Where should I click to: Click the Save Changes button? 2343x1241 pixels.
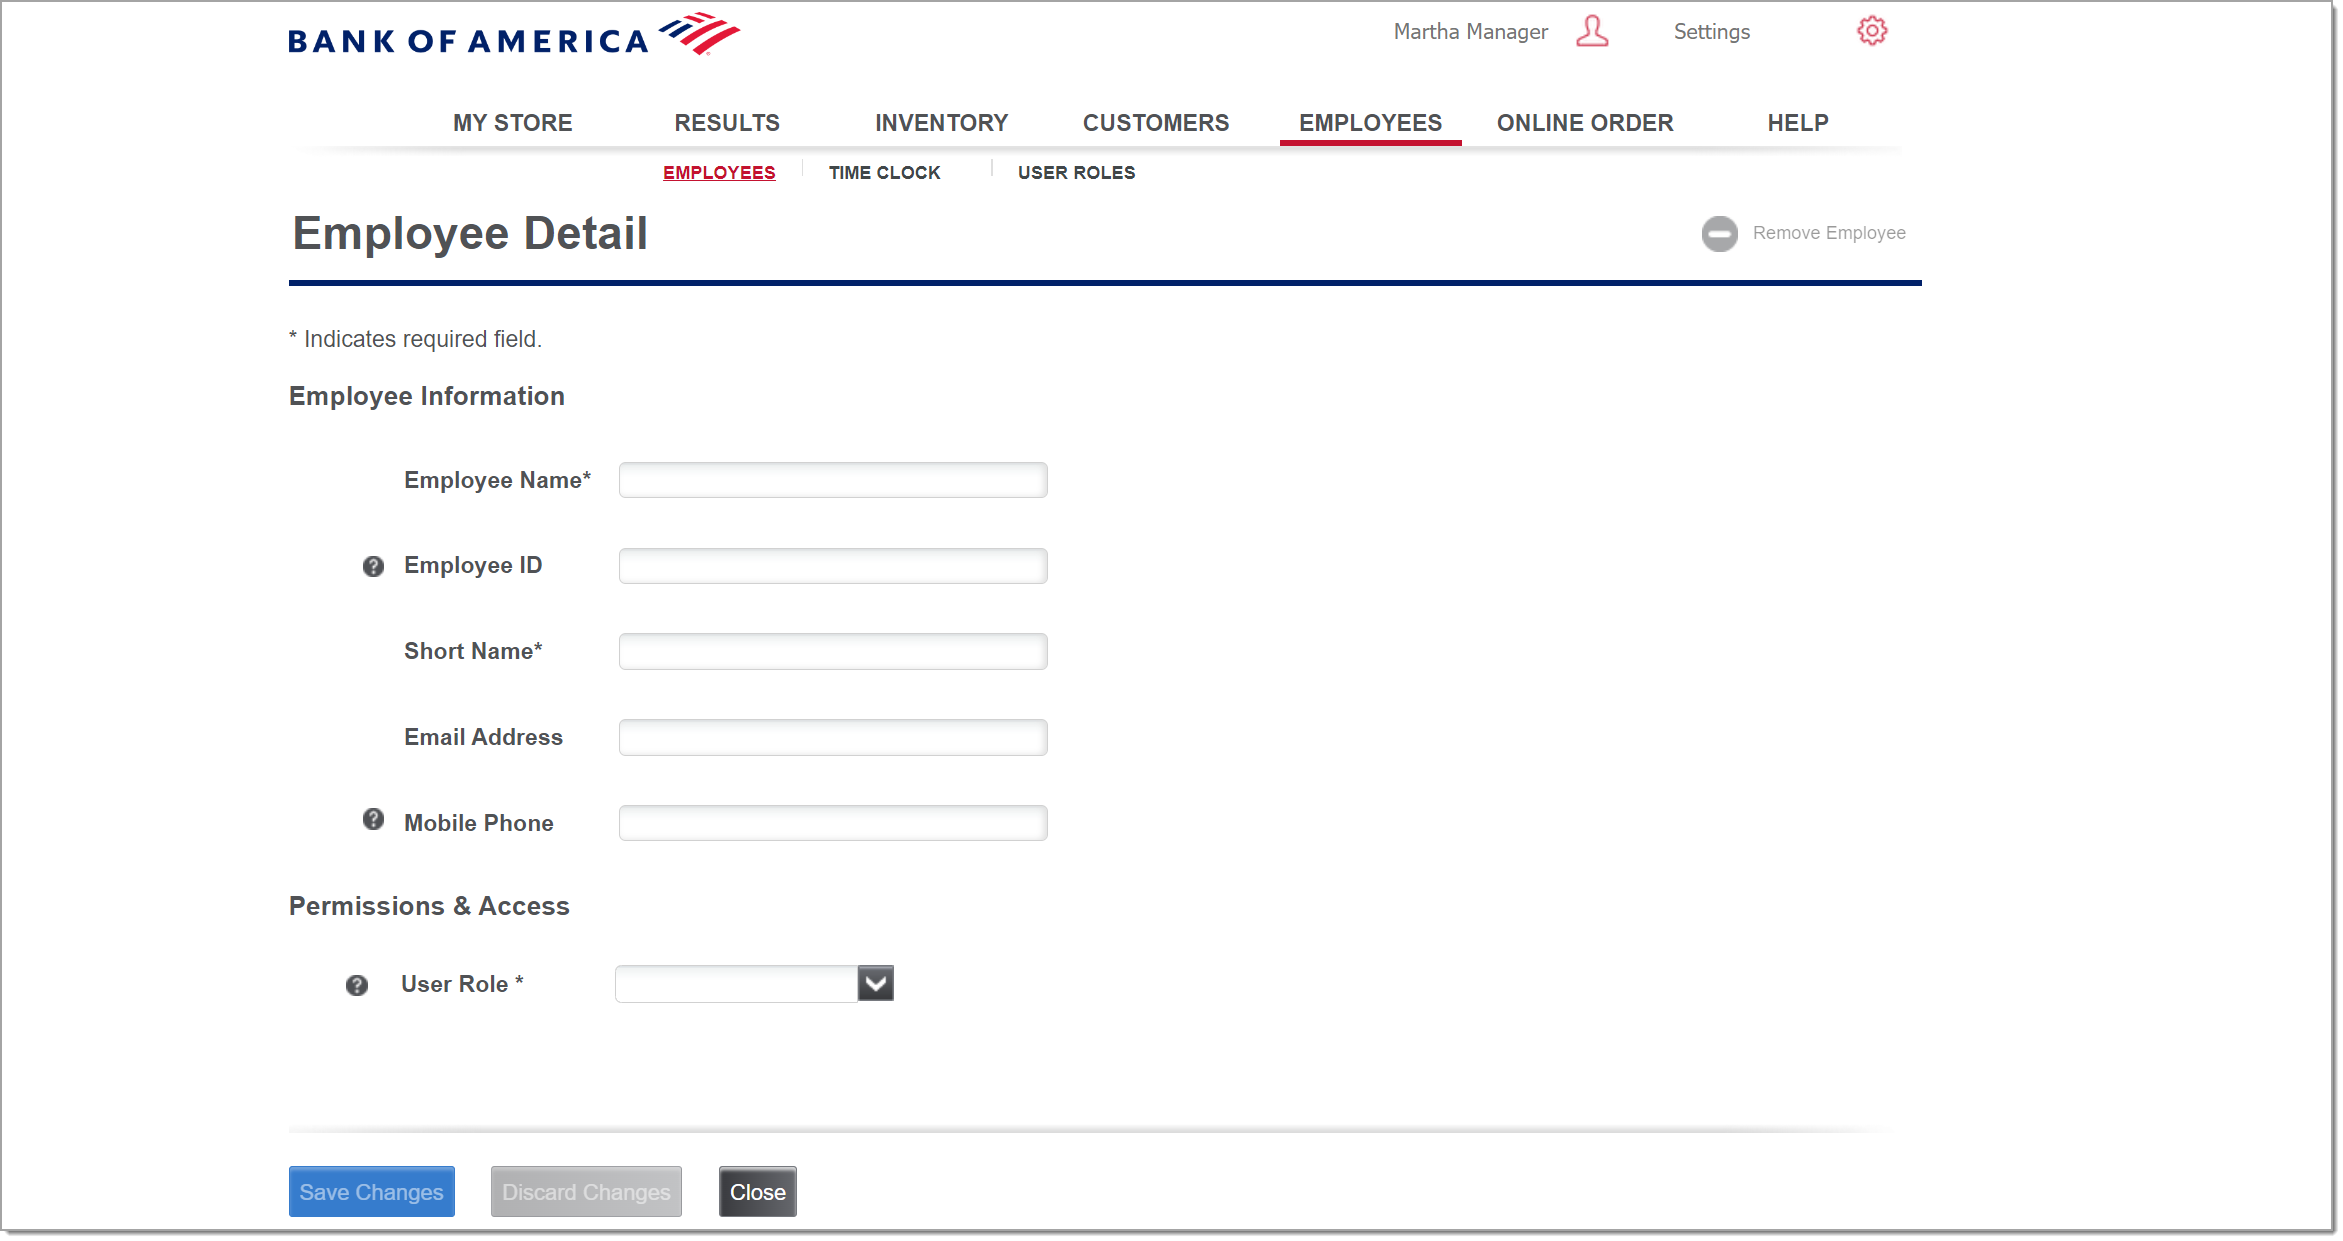372,1191
